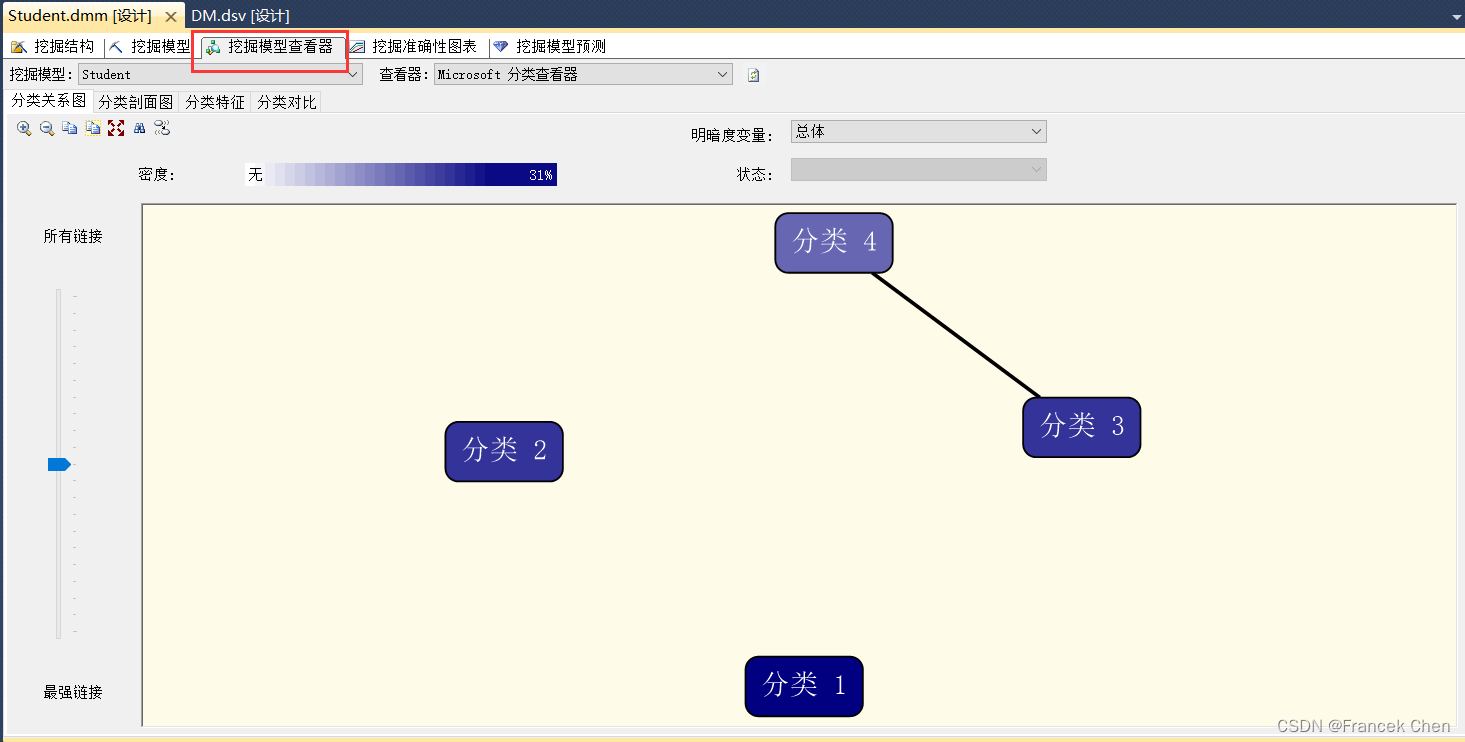Screen dimensions: 1465x742
Task: Select the 分类 3 cluster node
Action: [x=1082, y=427]
